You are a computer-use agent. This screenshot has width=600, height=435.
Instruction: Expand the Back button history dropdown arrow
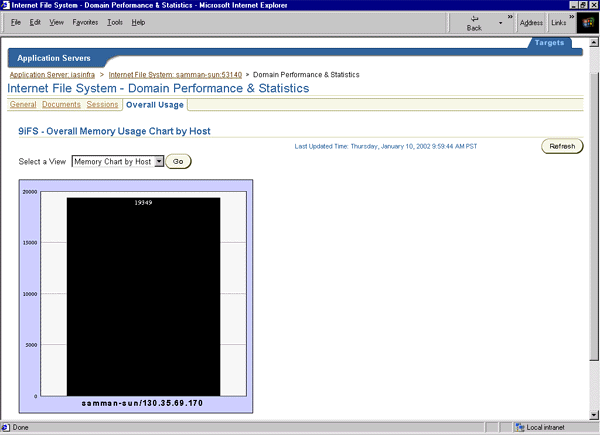(x=500, y=23)
